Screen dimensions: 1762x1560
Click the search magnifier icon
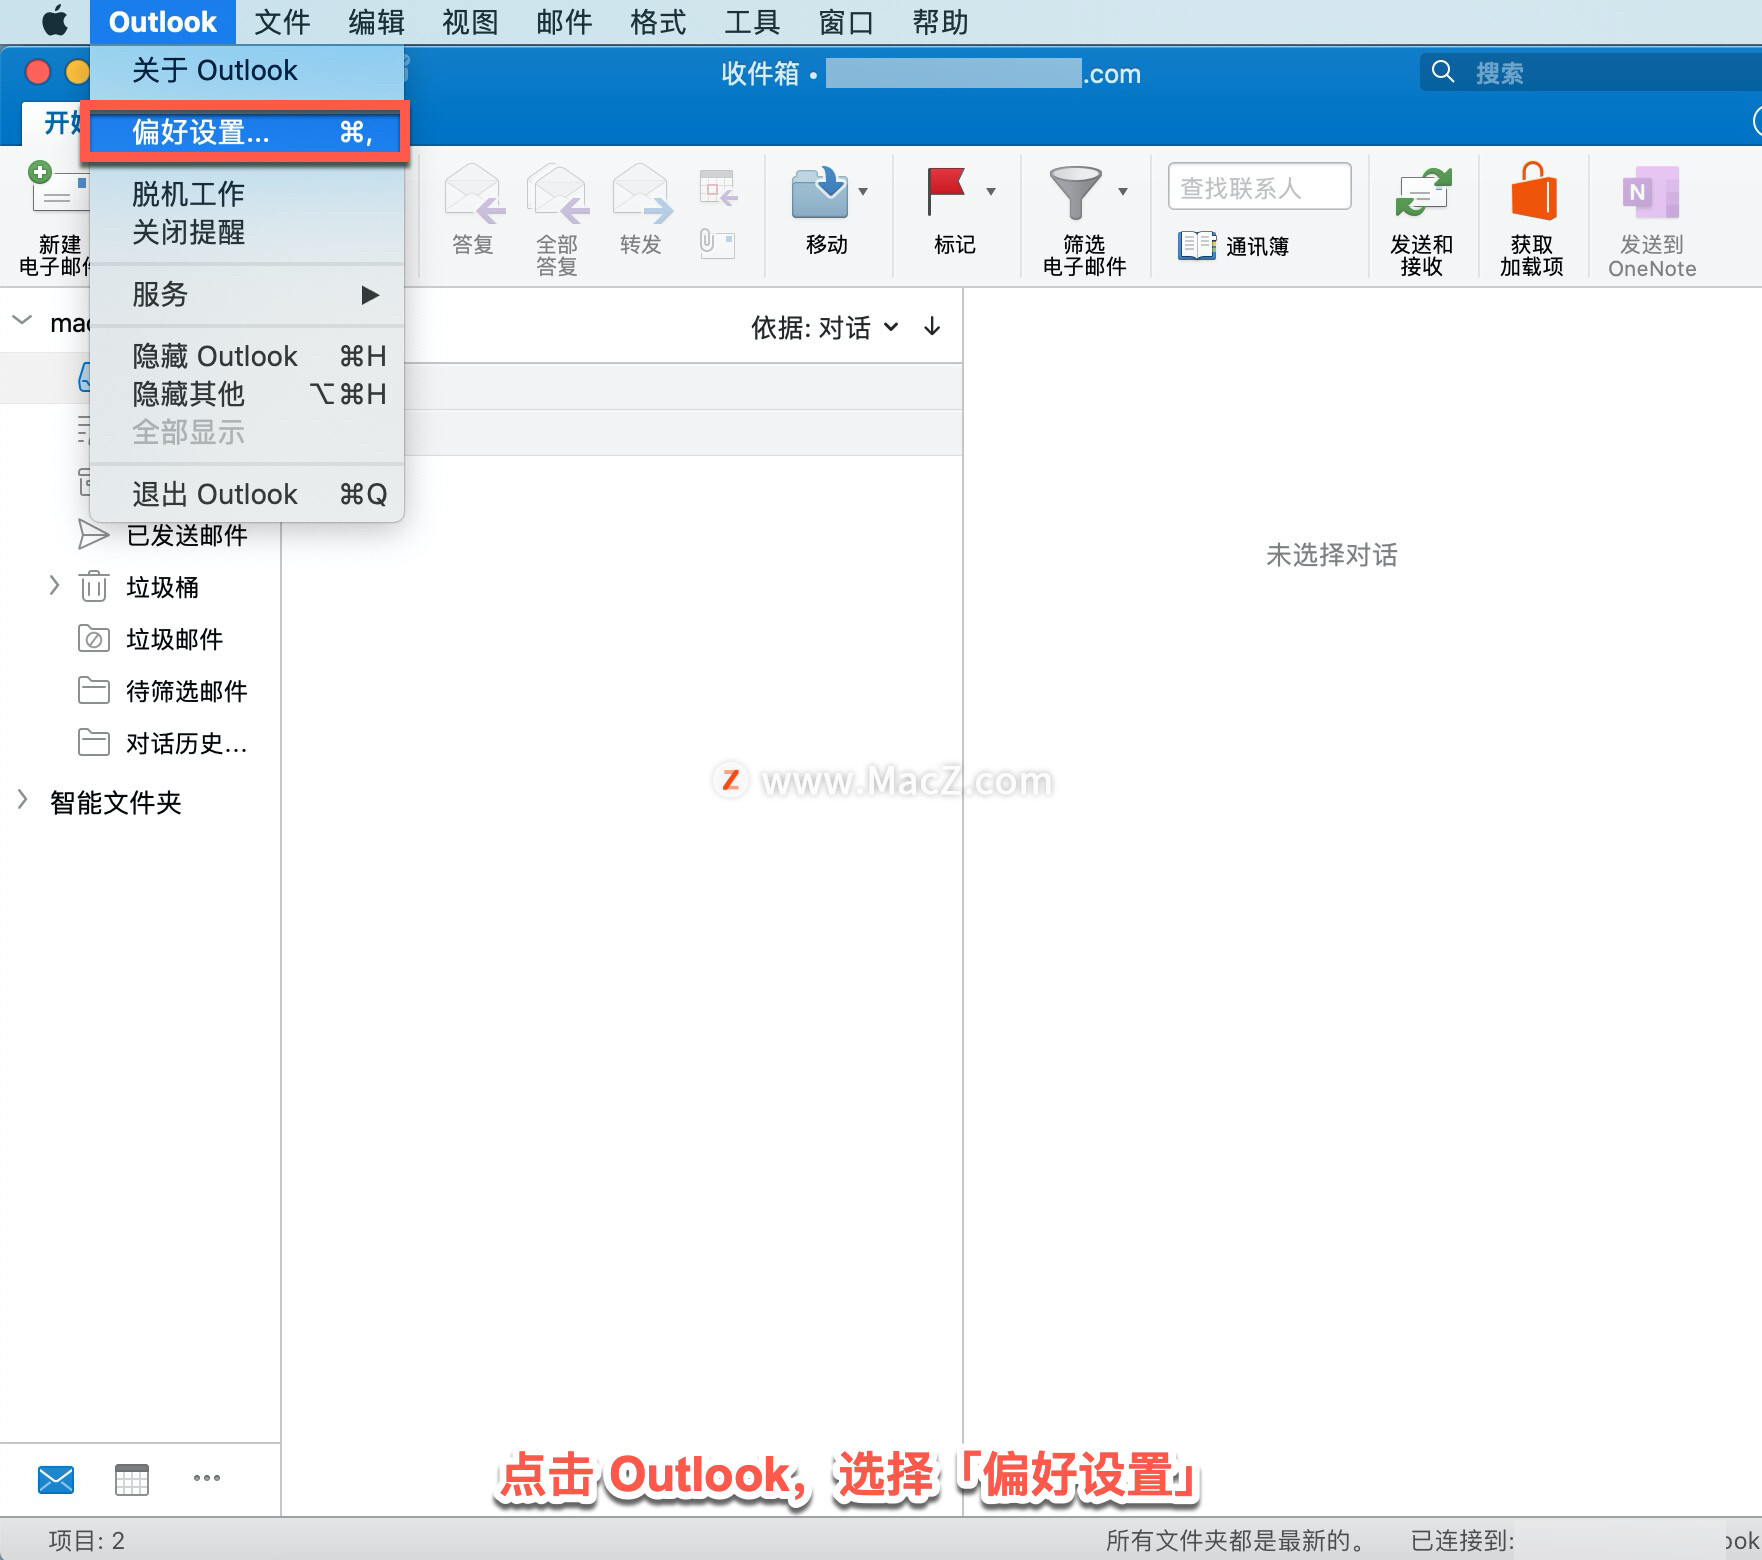(1443, 72)
